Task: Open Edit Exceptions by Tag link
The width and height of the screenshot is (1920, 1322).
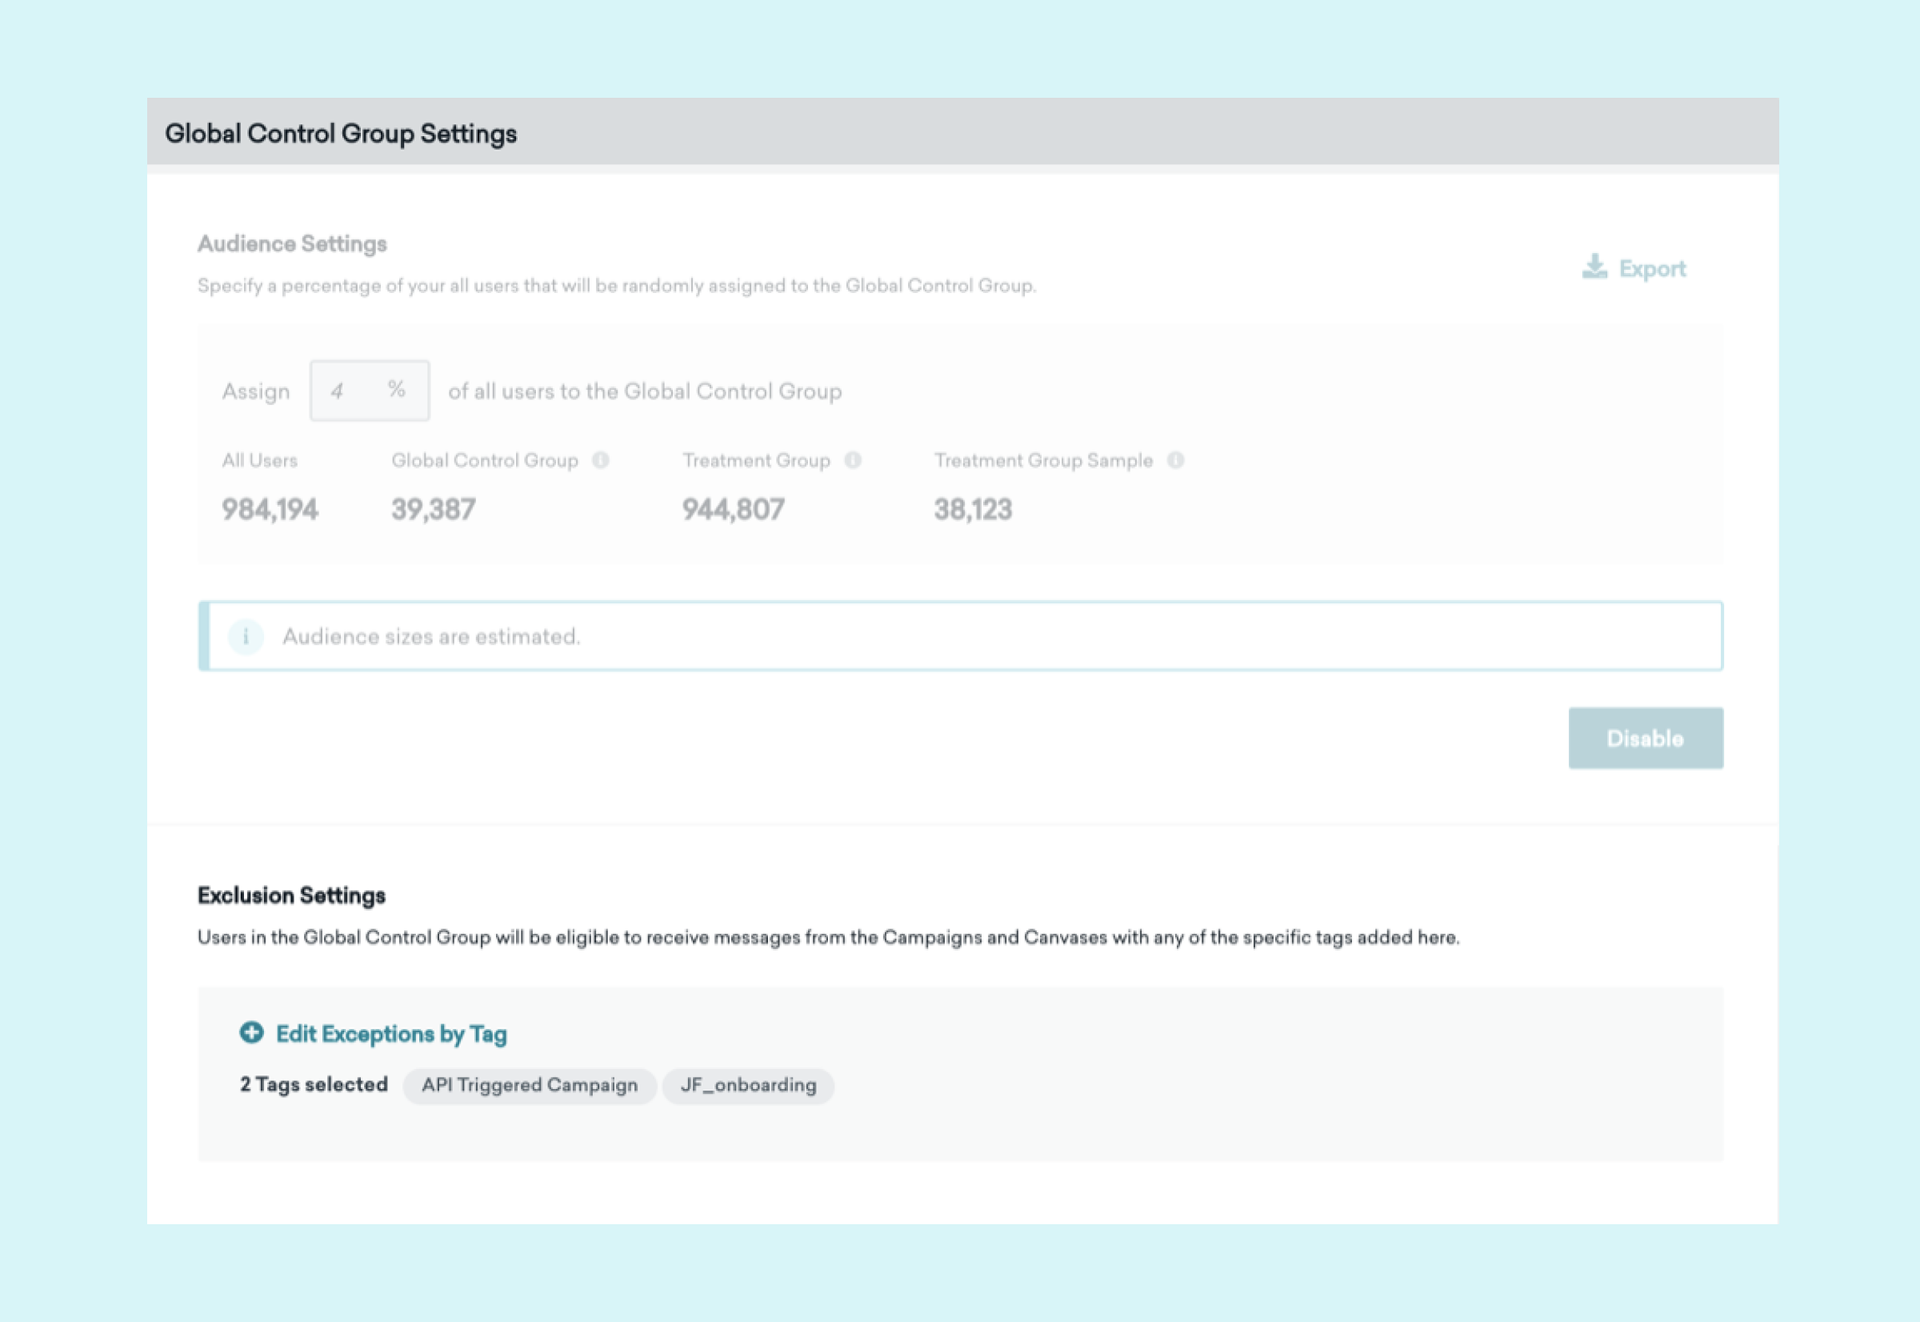Action: point(391,1034)
